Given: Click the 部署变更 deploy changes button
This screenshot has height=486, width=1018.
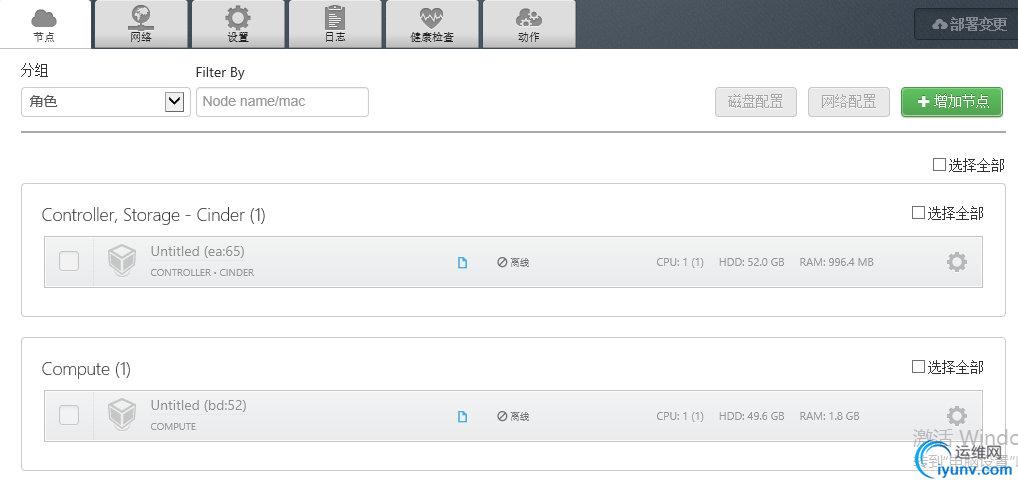Looking at the screenshot, I should tap(965, 25).
